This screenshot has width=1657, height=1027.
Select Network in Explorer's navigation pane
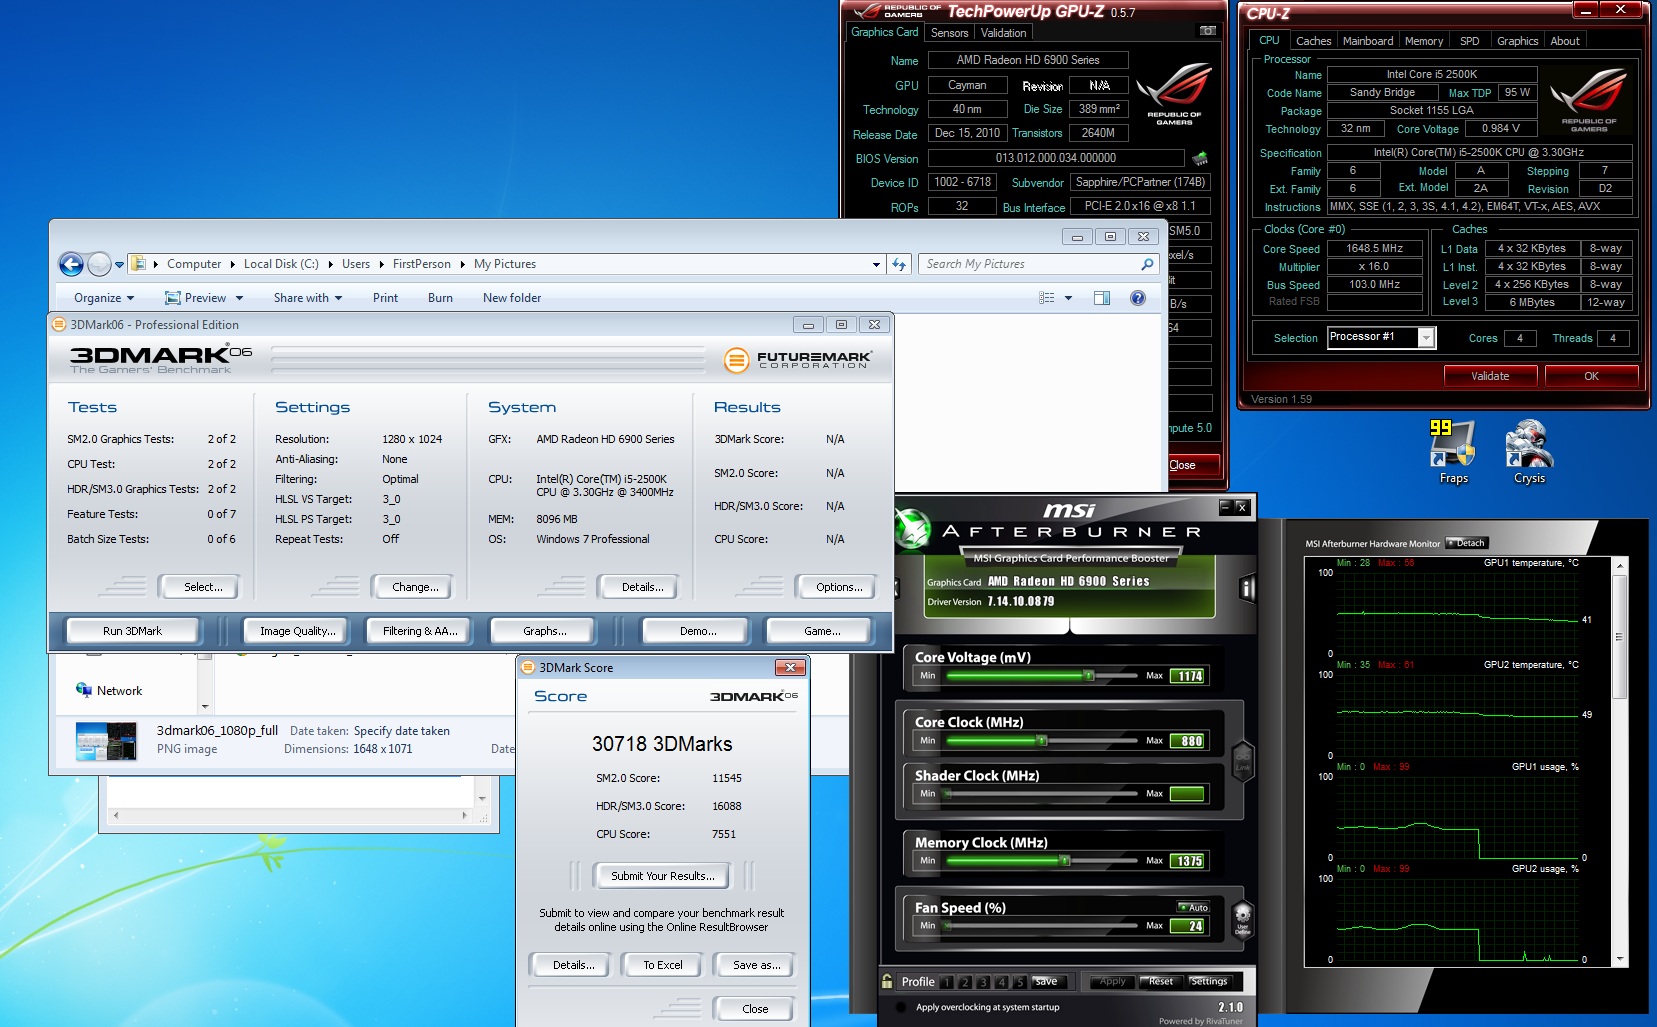pos(119,691)
